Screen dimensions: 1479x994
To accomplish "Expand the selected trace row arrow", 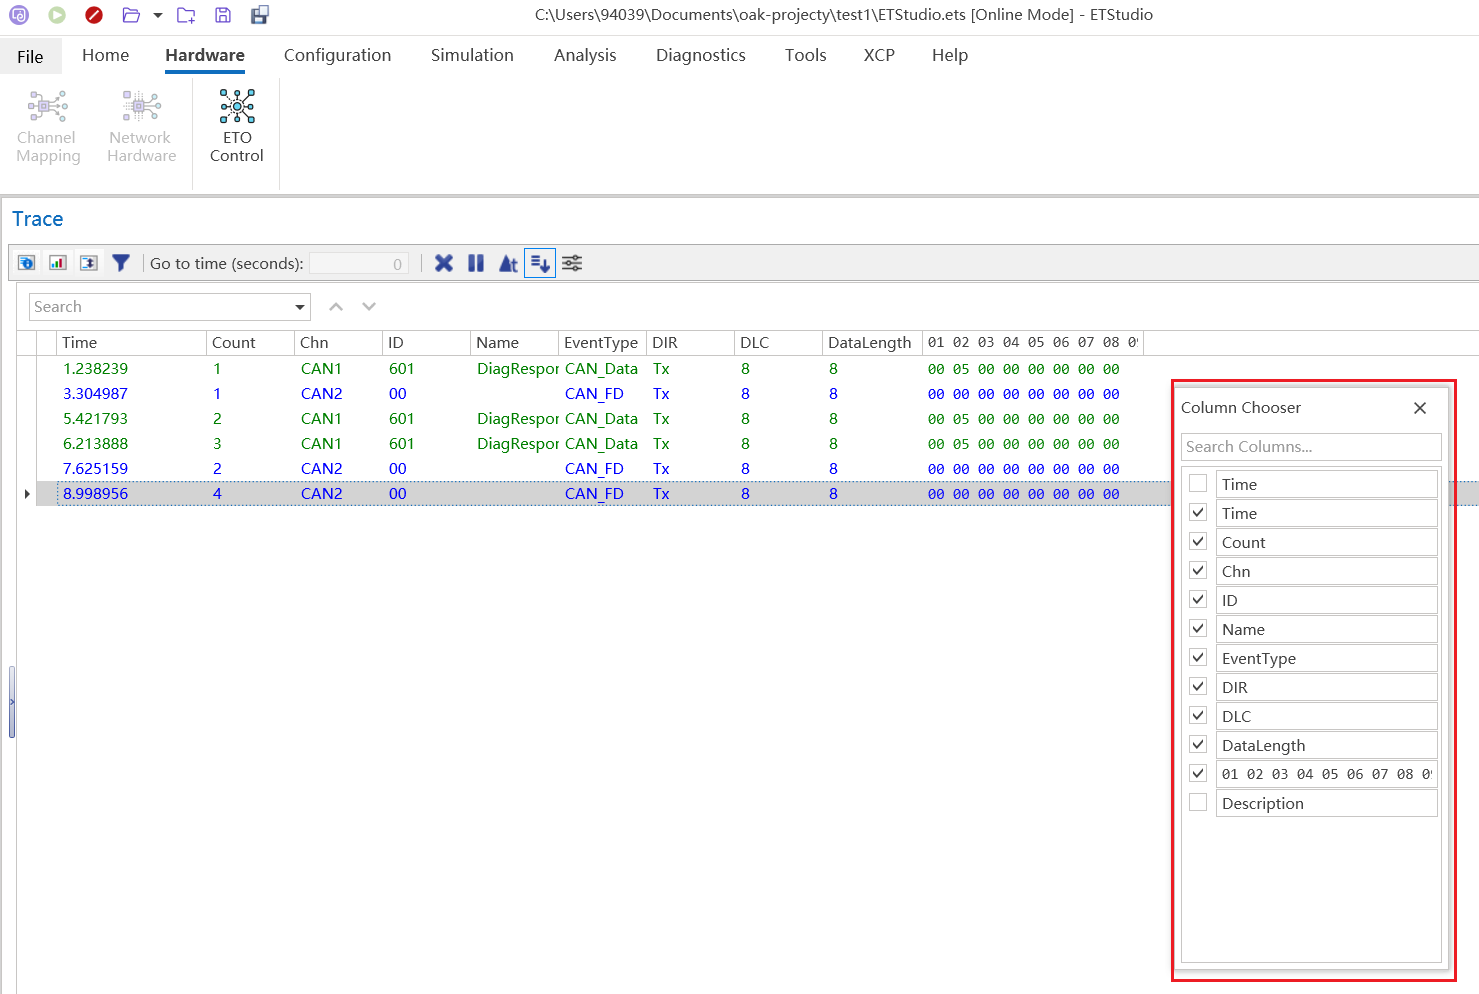I will coord(27,494).
